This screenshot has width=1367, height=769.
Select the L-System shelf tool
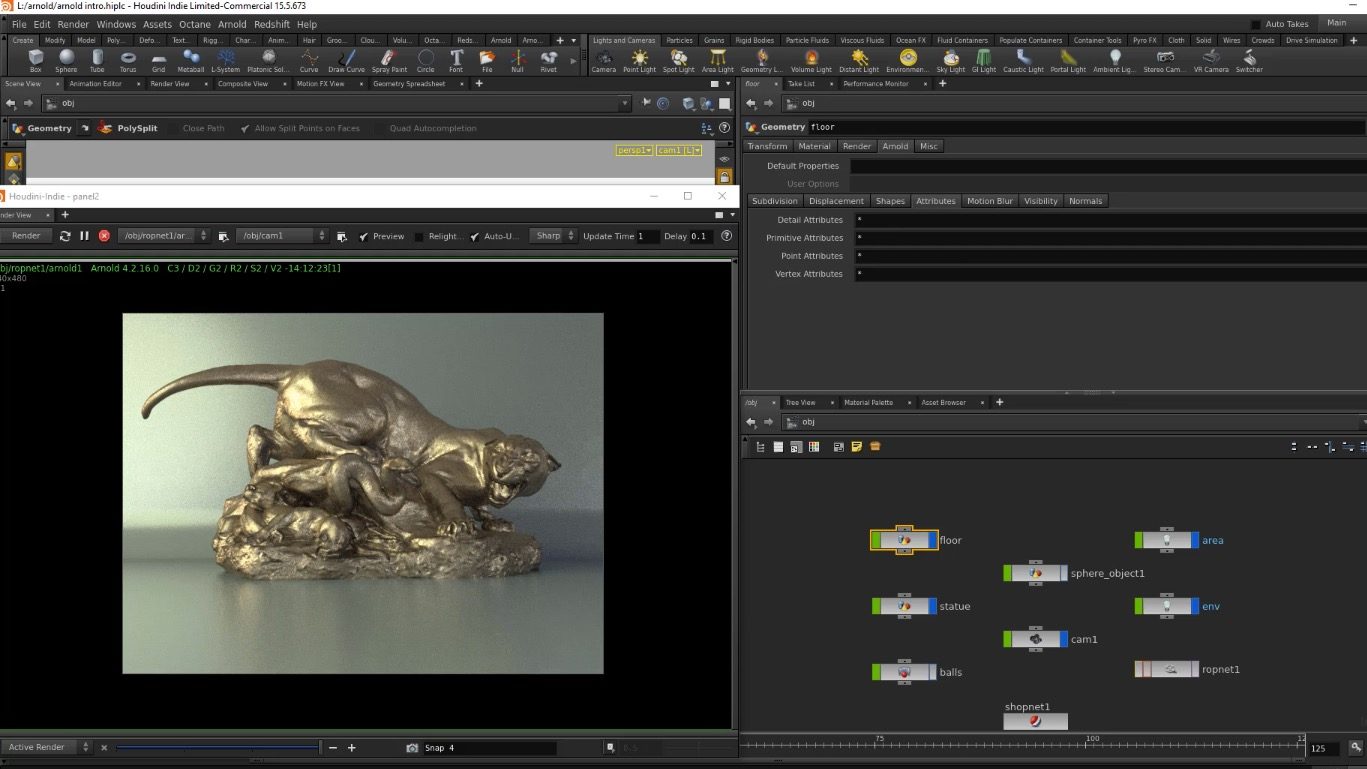(x=226, y=61)
